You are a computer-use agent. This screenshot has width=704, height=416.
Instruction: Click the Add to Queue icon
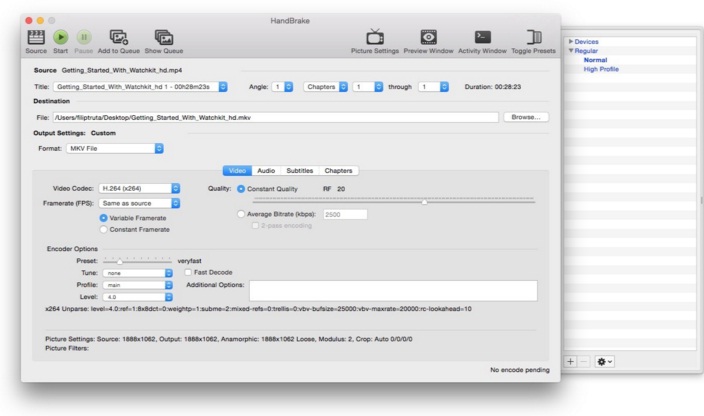pyautogui.click(x=119, y=37)
